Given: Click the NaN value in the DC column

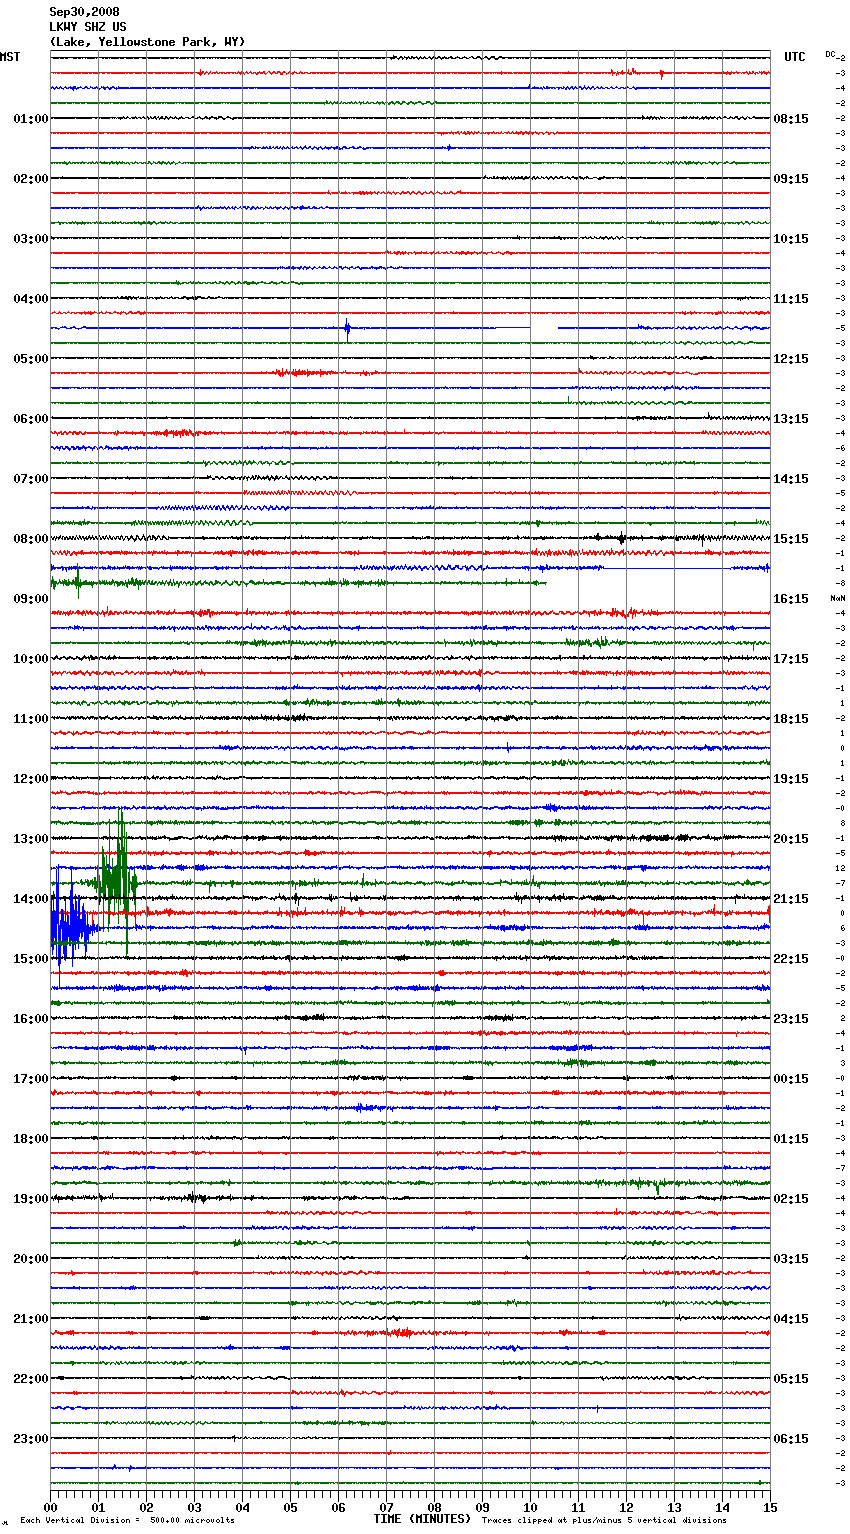Looking at the screenshot, I should (837, 598).
